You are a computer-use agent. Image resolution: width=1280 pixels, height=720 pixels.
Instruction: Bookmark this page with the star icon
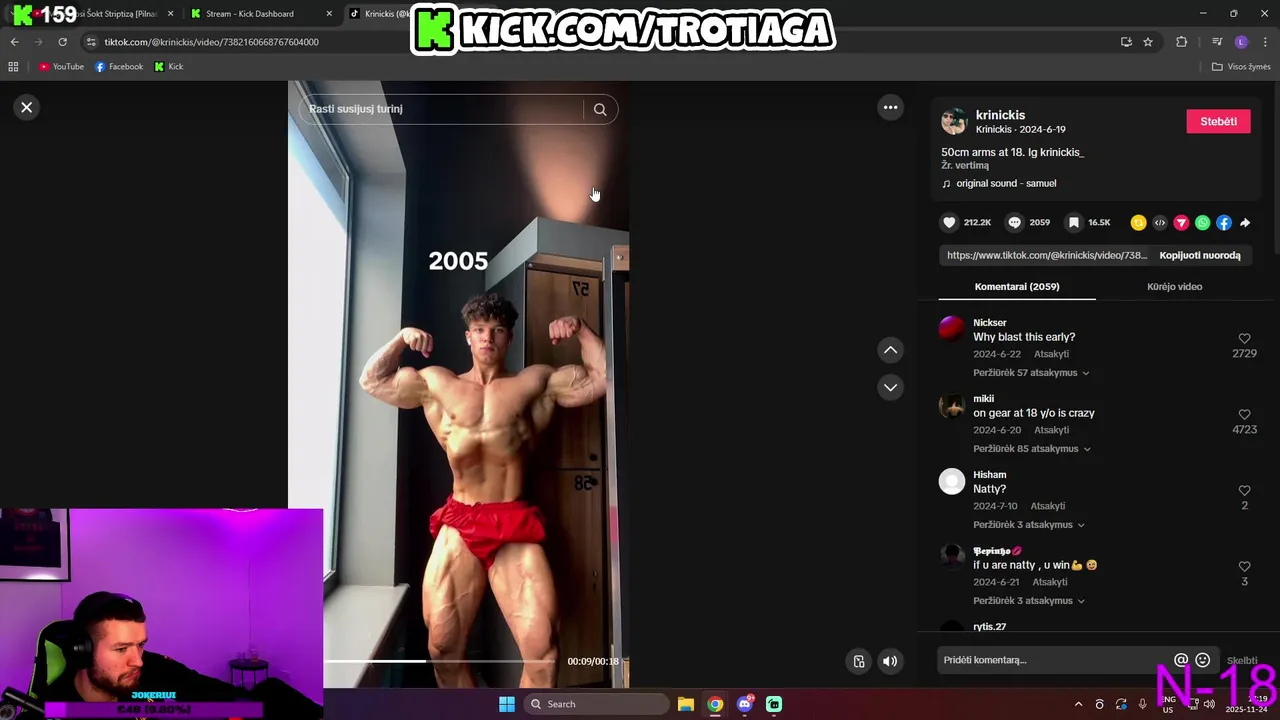(x=1148, y=42)
